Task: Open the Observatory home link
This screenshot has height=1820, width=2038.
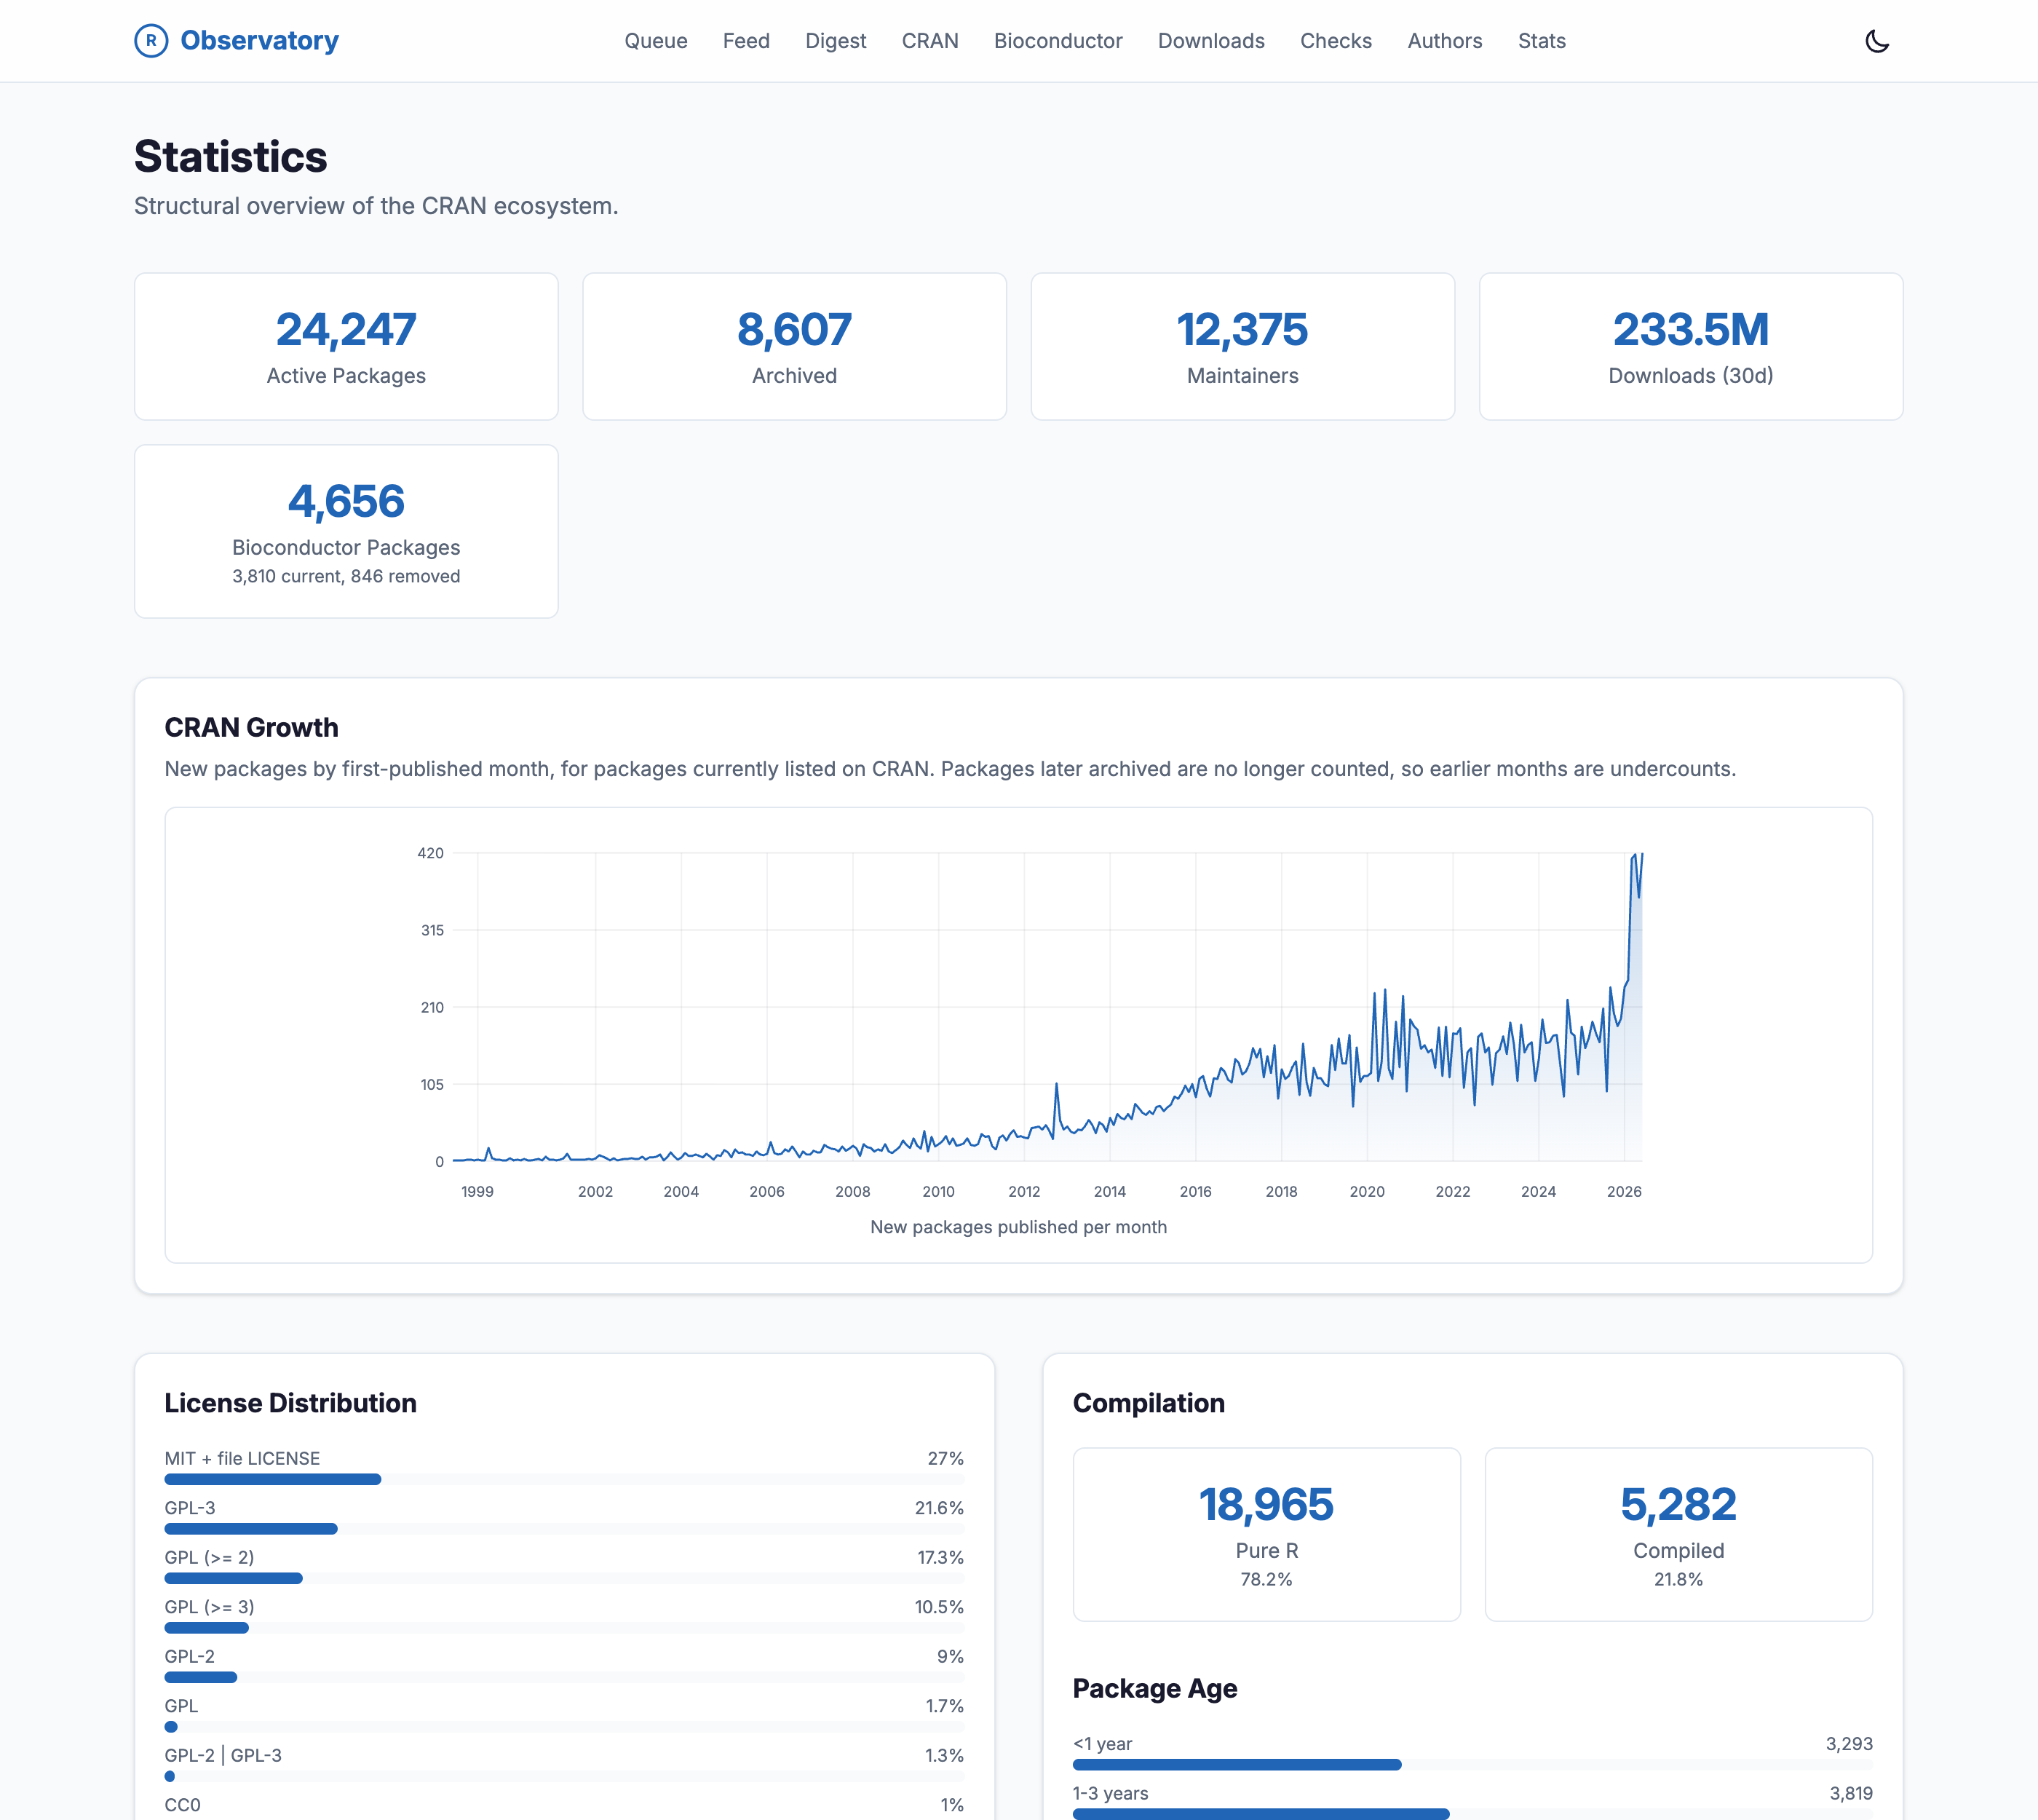Action: (236, 41)
